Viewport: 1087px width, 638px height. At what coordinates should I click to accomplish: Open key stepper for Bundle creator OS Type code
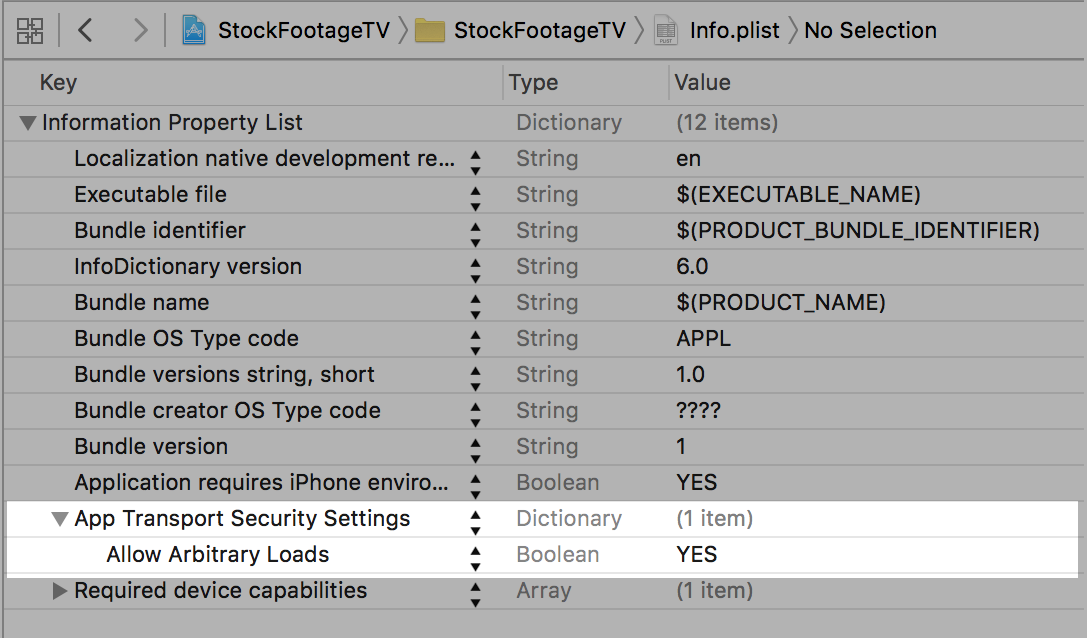coord(476,414)
